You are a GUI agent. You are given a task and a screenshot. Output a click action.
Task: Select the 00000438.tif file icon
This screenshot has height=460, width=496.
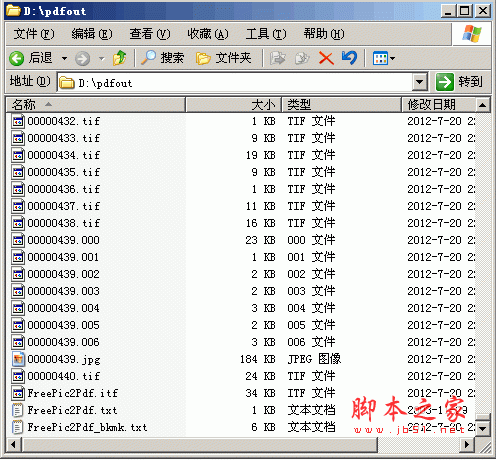click(x=18, y=223)
